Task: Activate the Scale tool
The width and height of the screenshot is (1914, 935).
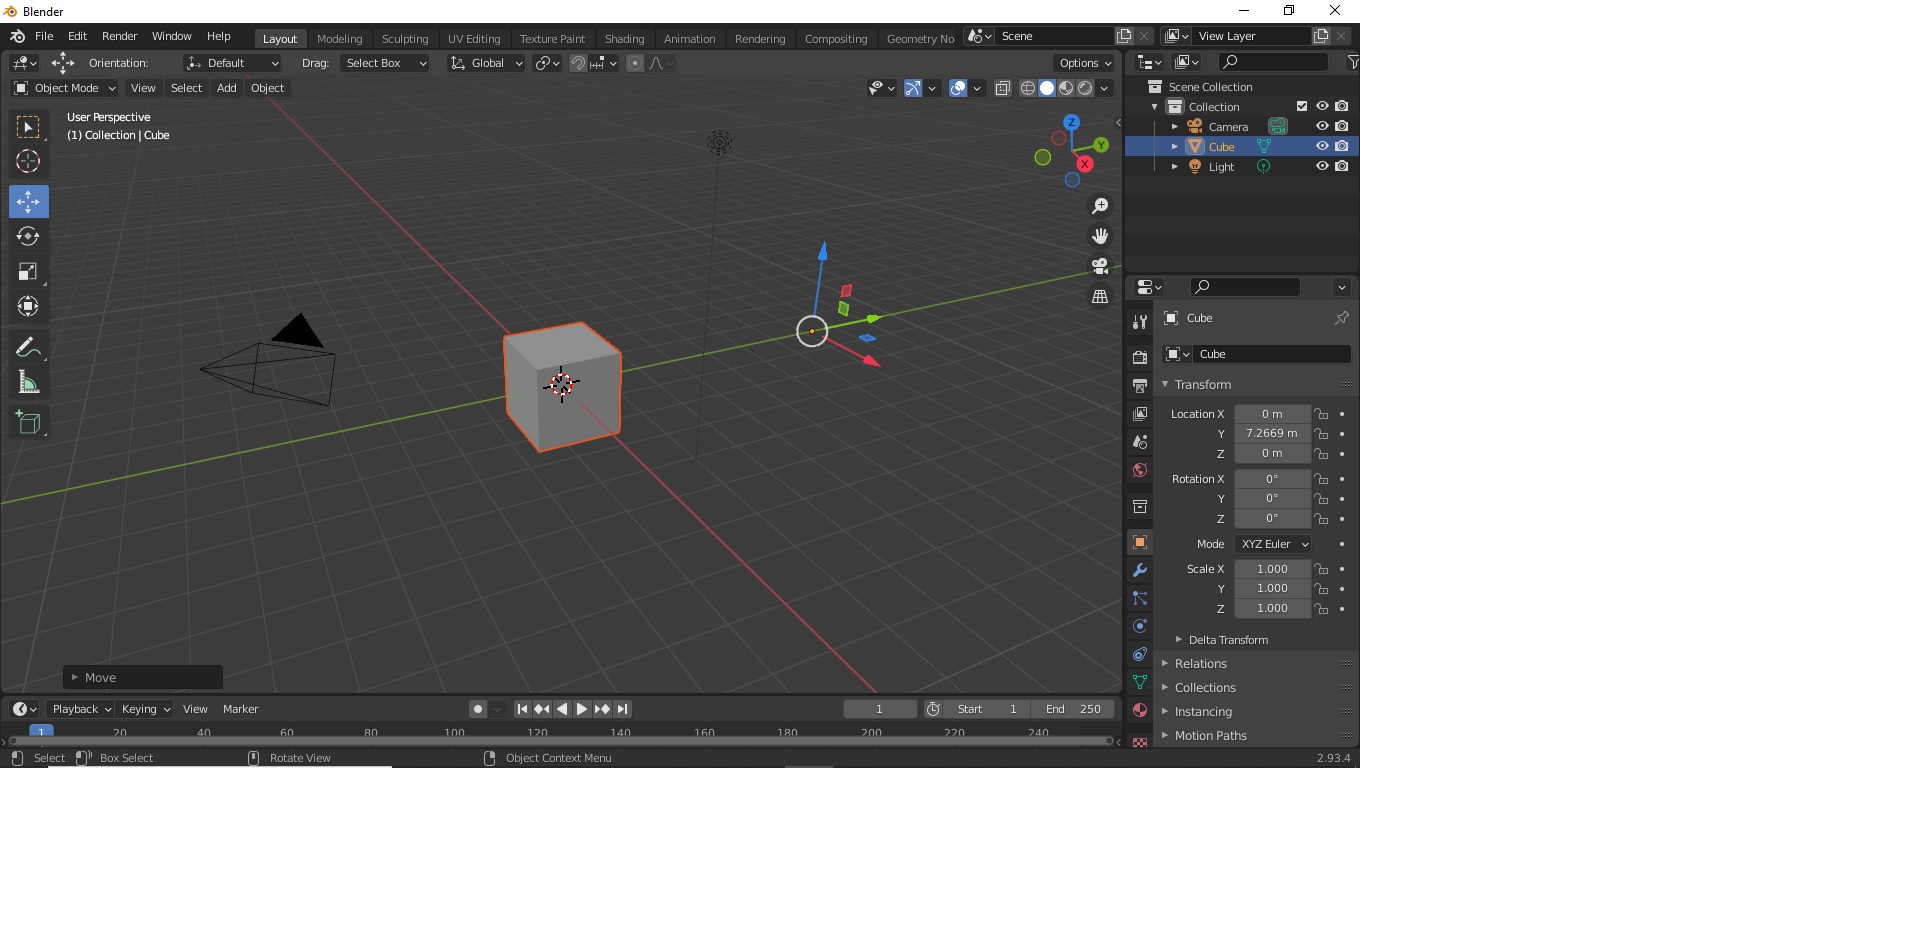Action: pyautogui.click(x=28, y=271)
